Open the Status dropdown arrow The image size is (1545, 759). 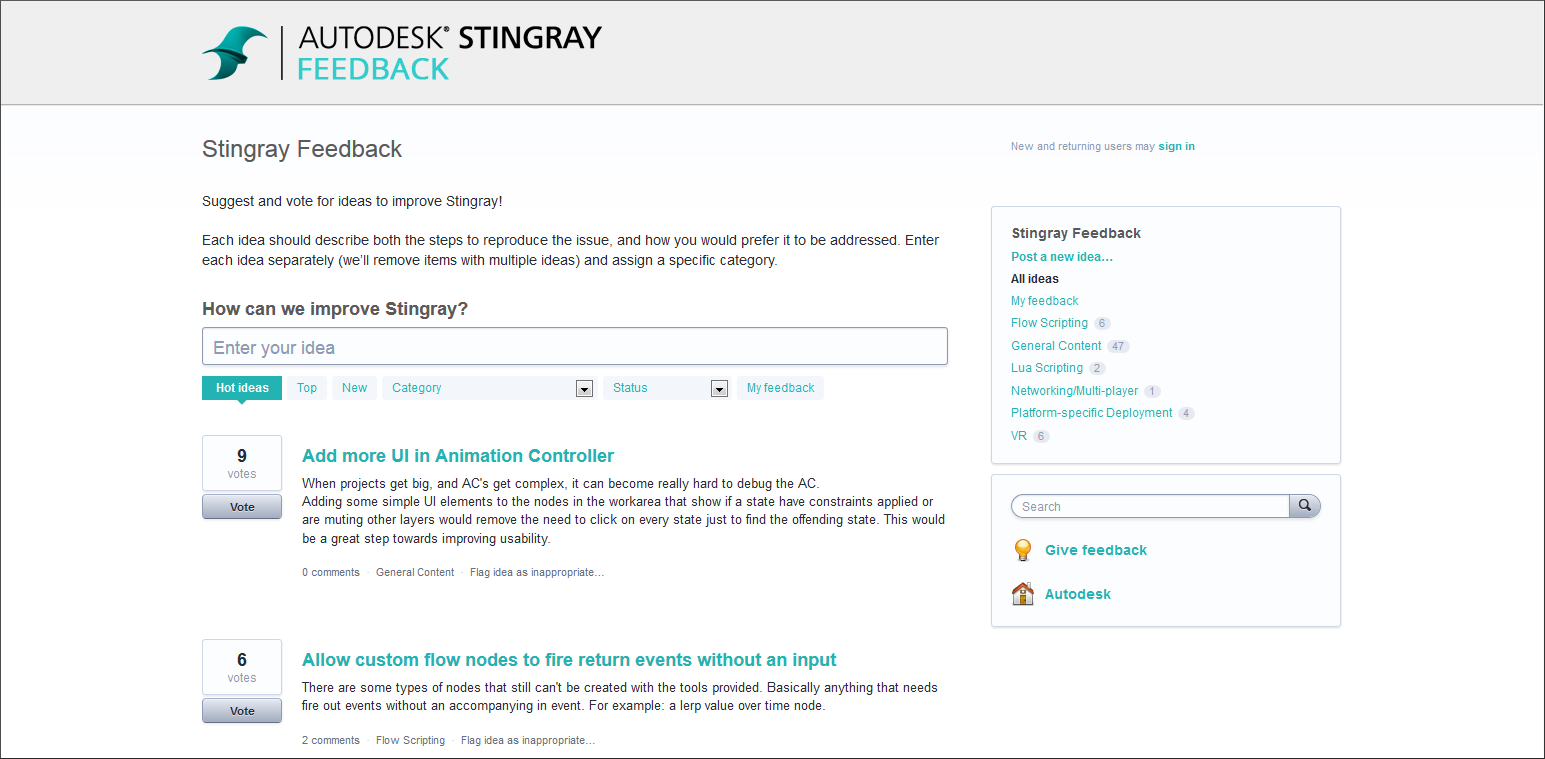[x=719, y=389]
